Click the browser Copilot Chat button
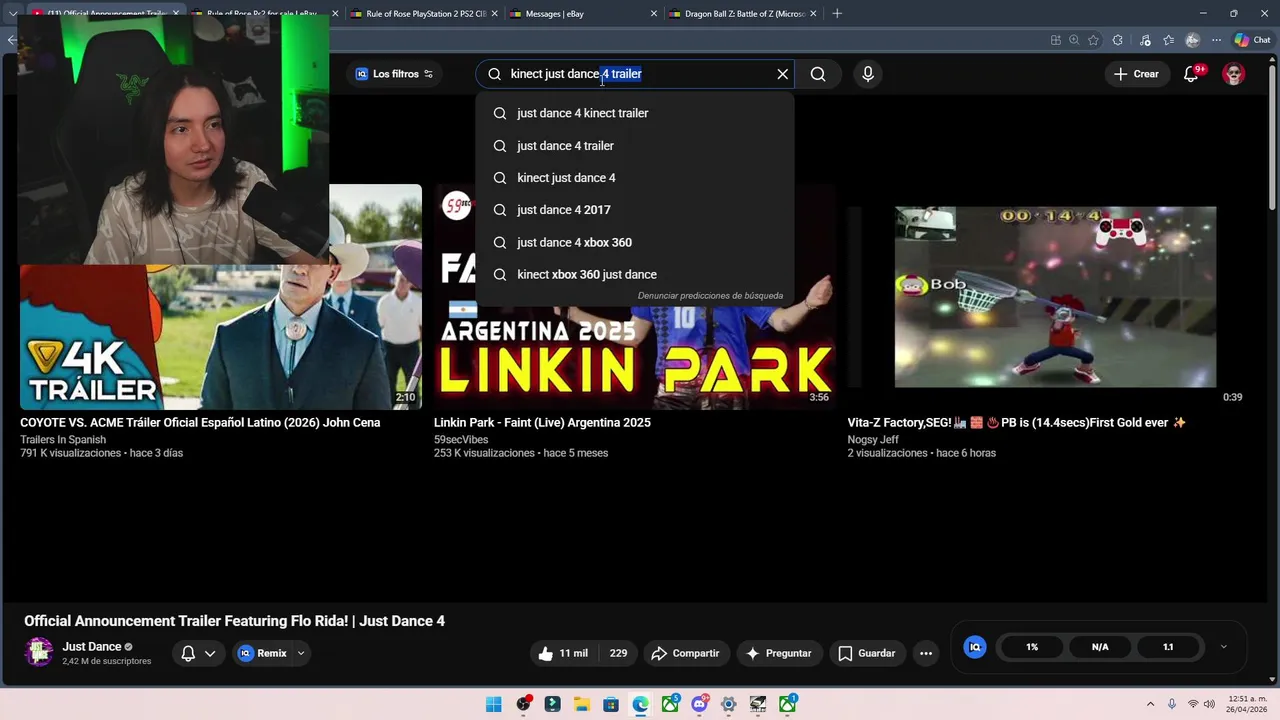This screenshot has width=1280, height=720. pyautogui.click(x=1253, y=40)
